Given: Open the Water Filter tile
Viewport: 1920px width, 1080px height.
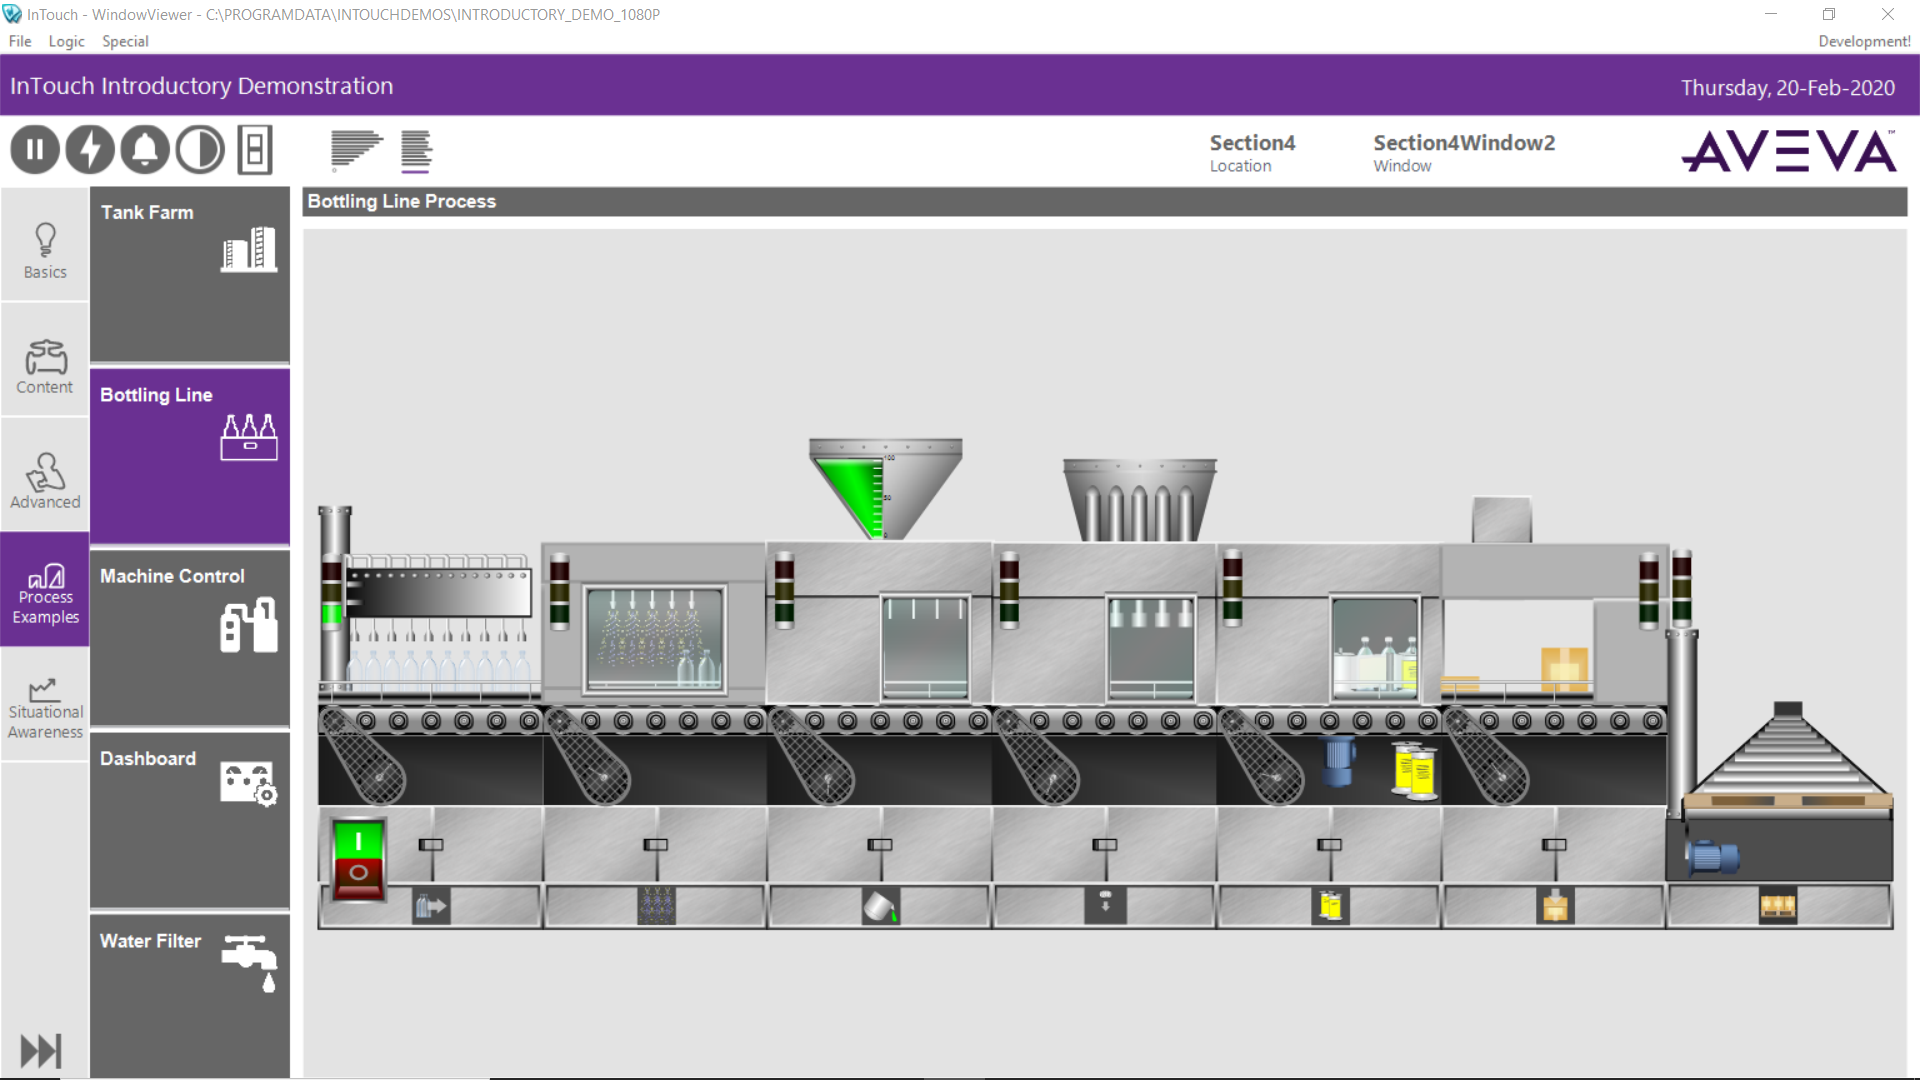Looking at the screenshot, I should click(x=190, y=995).
